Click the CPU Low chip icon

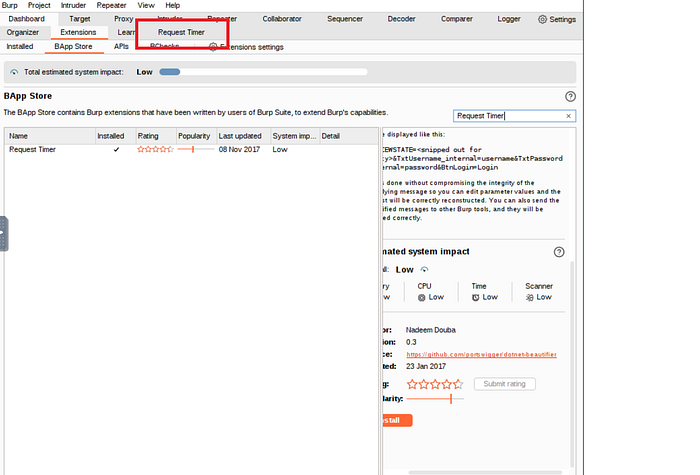[421, 298]
